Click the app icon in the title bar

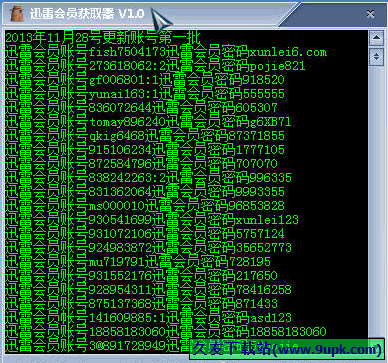[16, 14]
